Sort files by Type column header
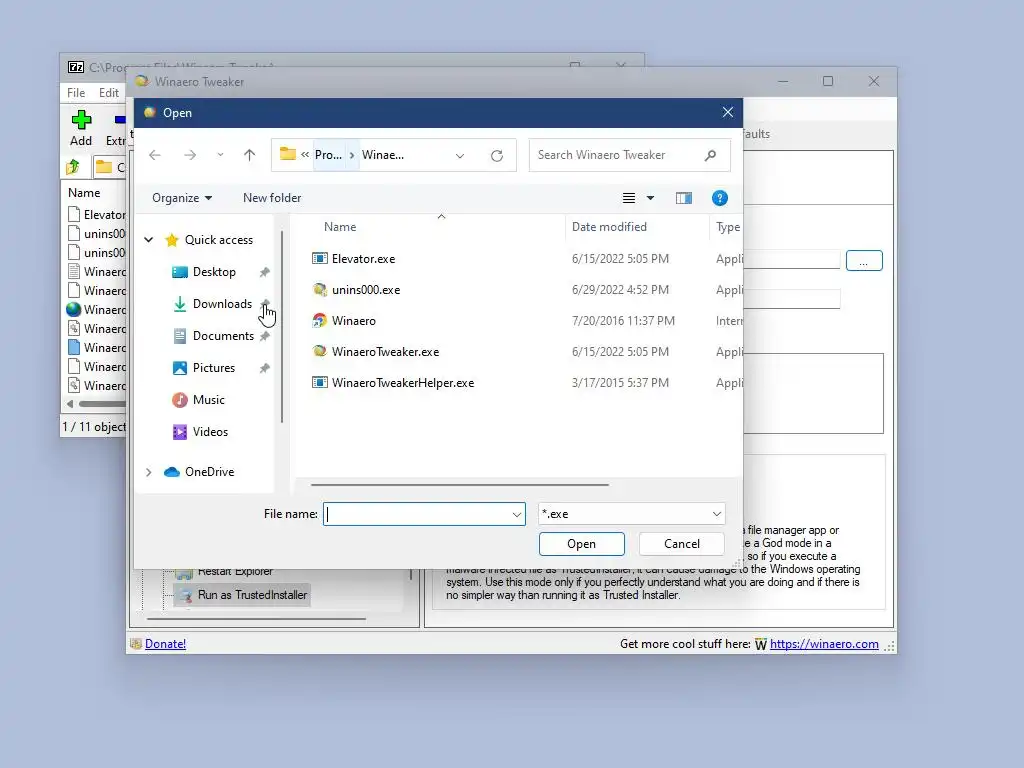The width and height of the screenshot is (1024, 768). click(x=728, y=227)
